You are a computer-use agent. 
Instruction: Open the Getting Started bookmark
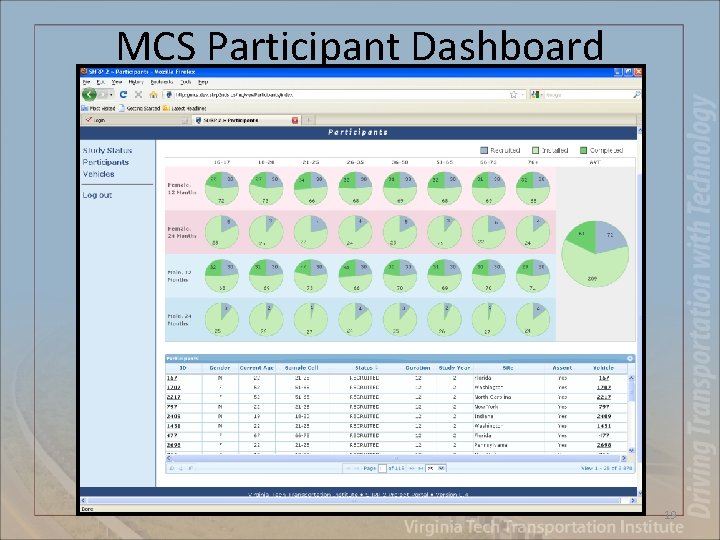[140, 108]
